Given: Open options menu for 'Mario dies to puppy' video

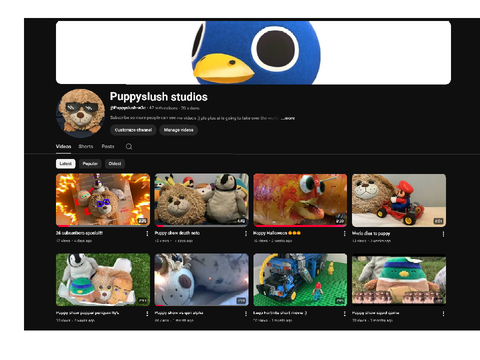Looking at the screenshot, I should point(443,234).
